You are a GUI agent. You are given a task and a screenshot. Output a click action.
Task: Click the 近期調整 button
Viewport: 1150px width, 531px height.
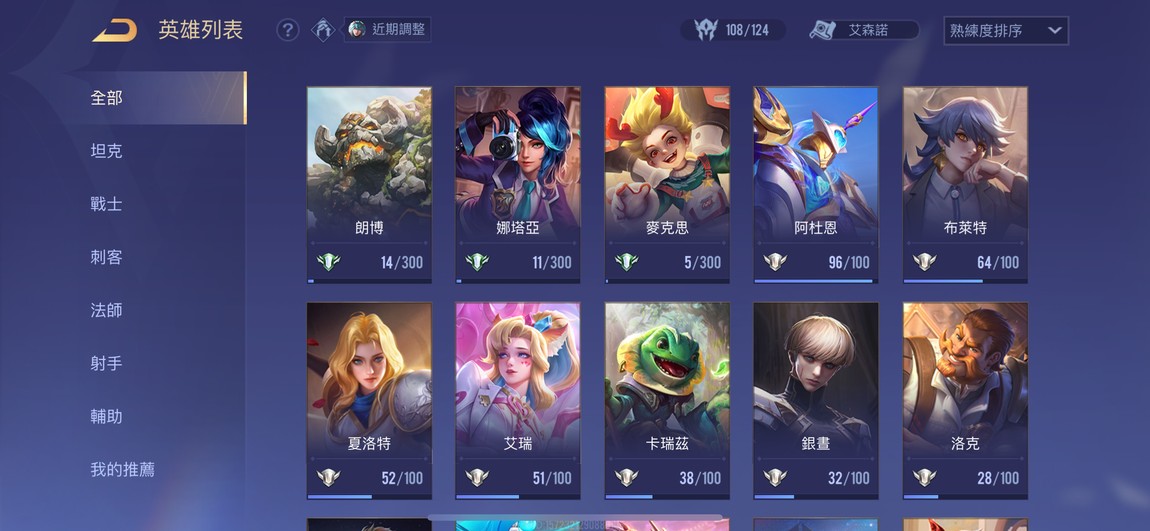tap(387, 29)
